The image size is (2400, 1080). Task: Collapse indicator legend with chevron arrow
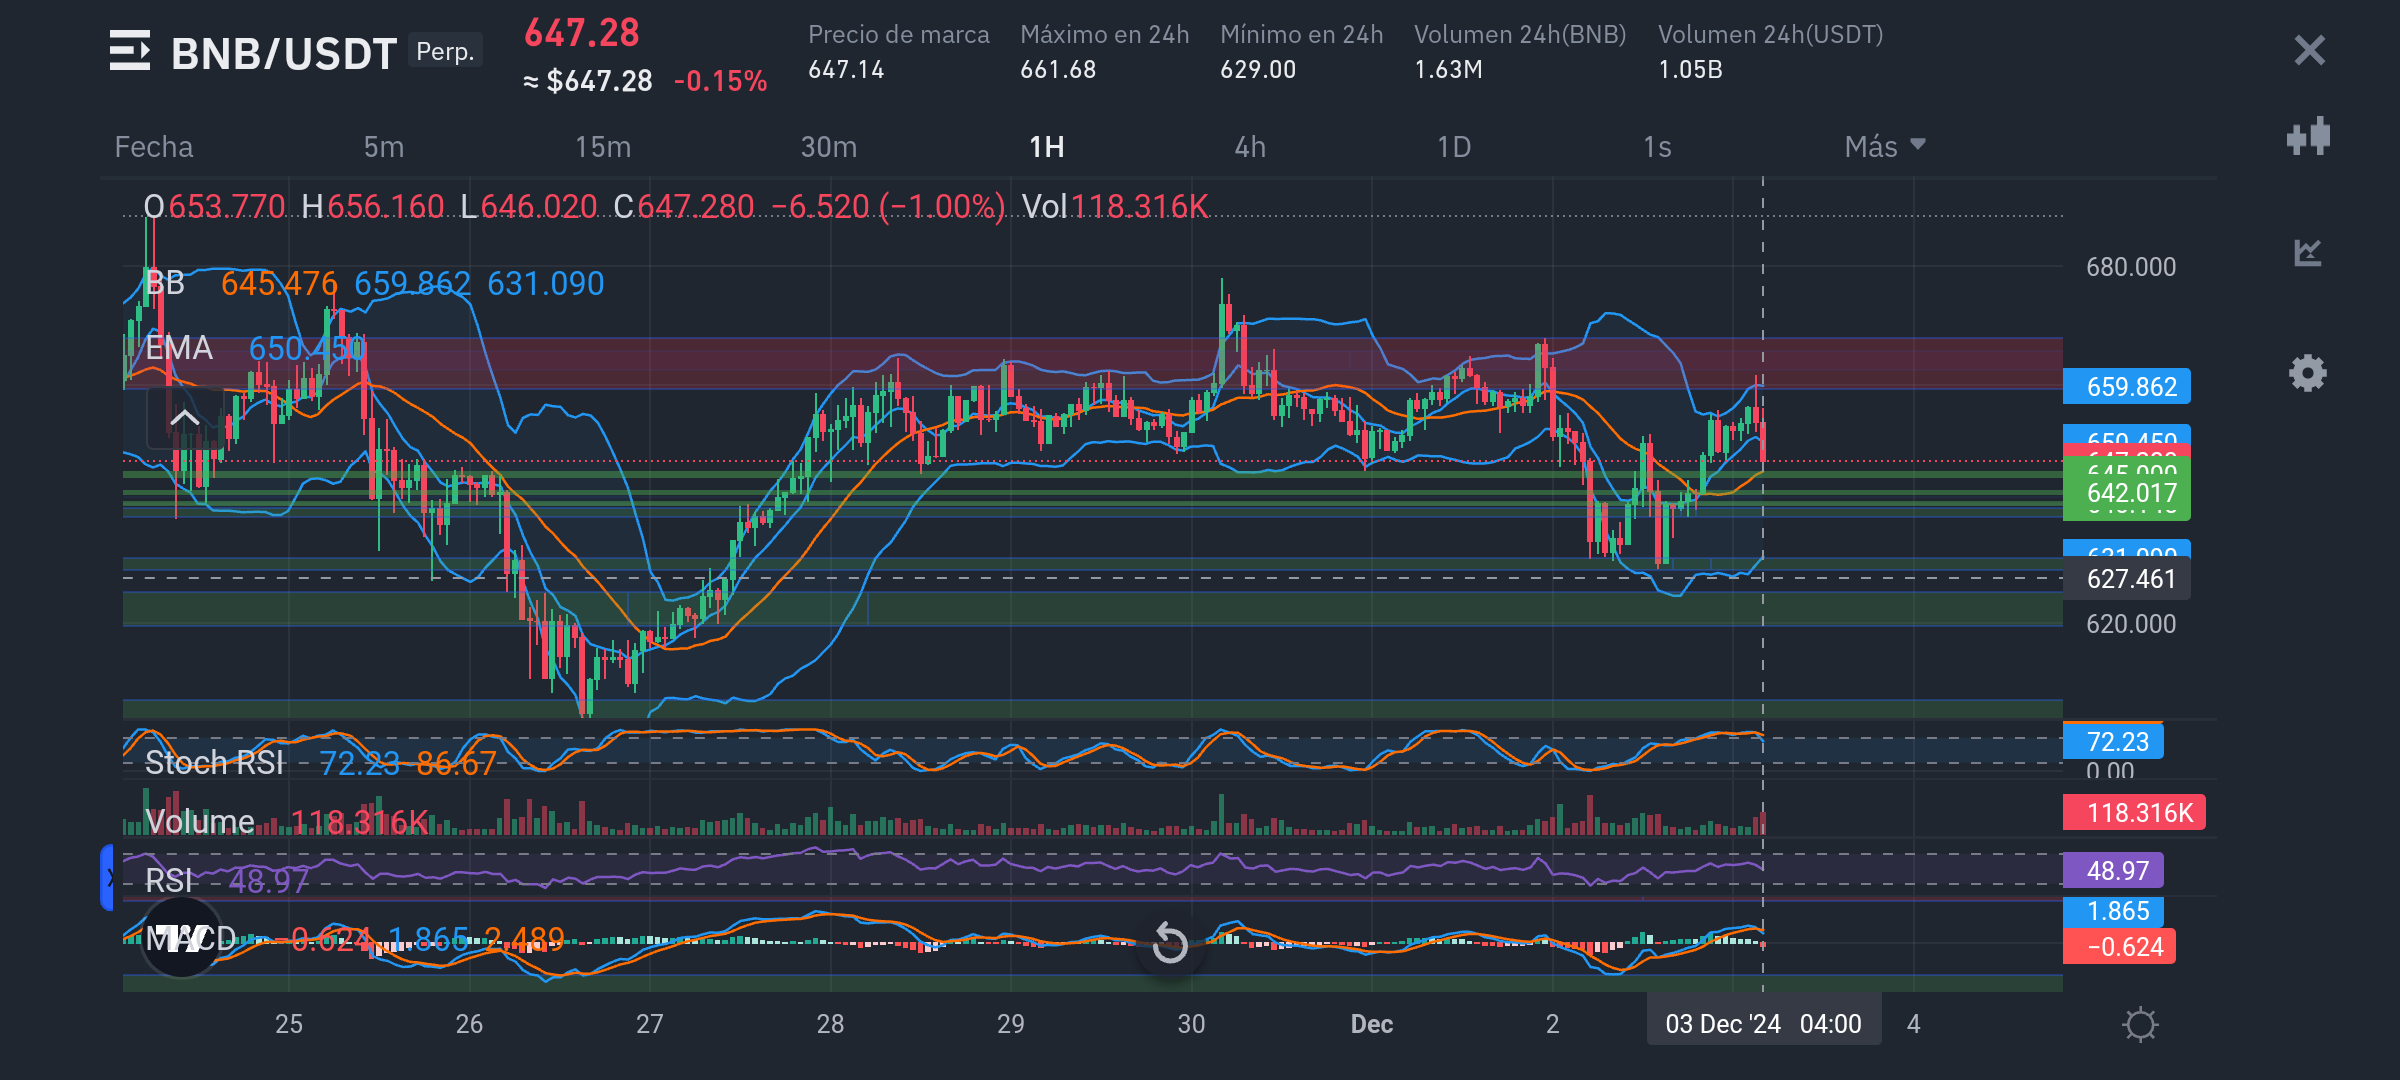coord(184,418)
